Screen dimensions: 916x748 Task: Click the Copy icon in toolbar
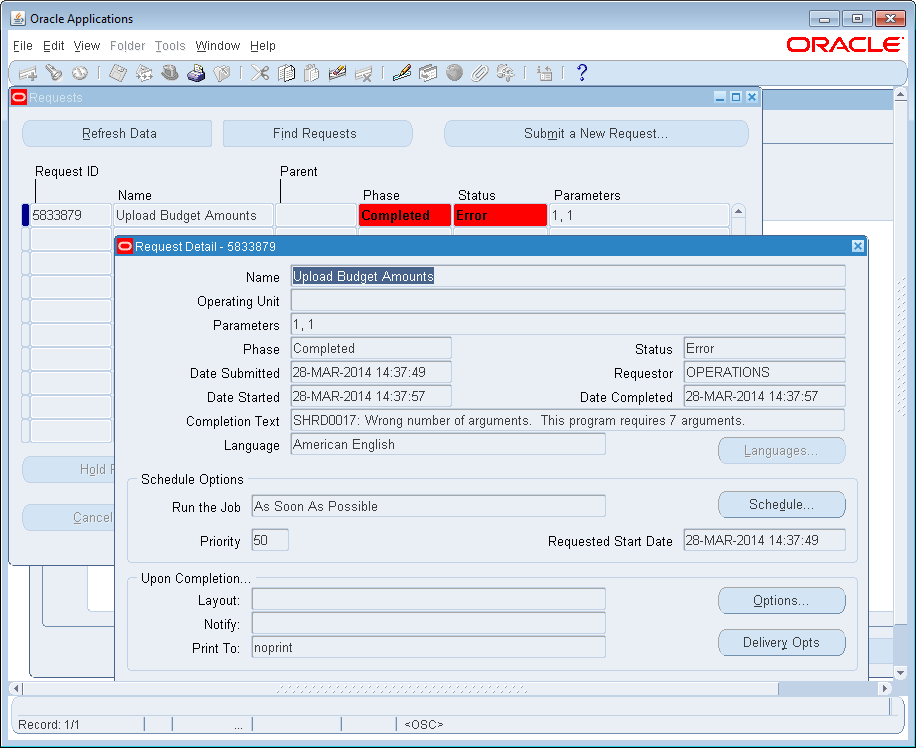coord(287,73)
